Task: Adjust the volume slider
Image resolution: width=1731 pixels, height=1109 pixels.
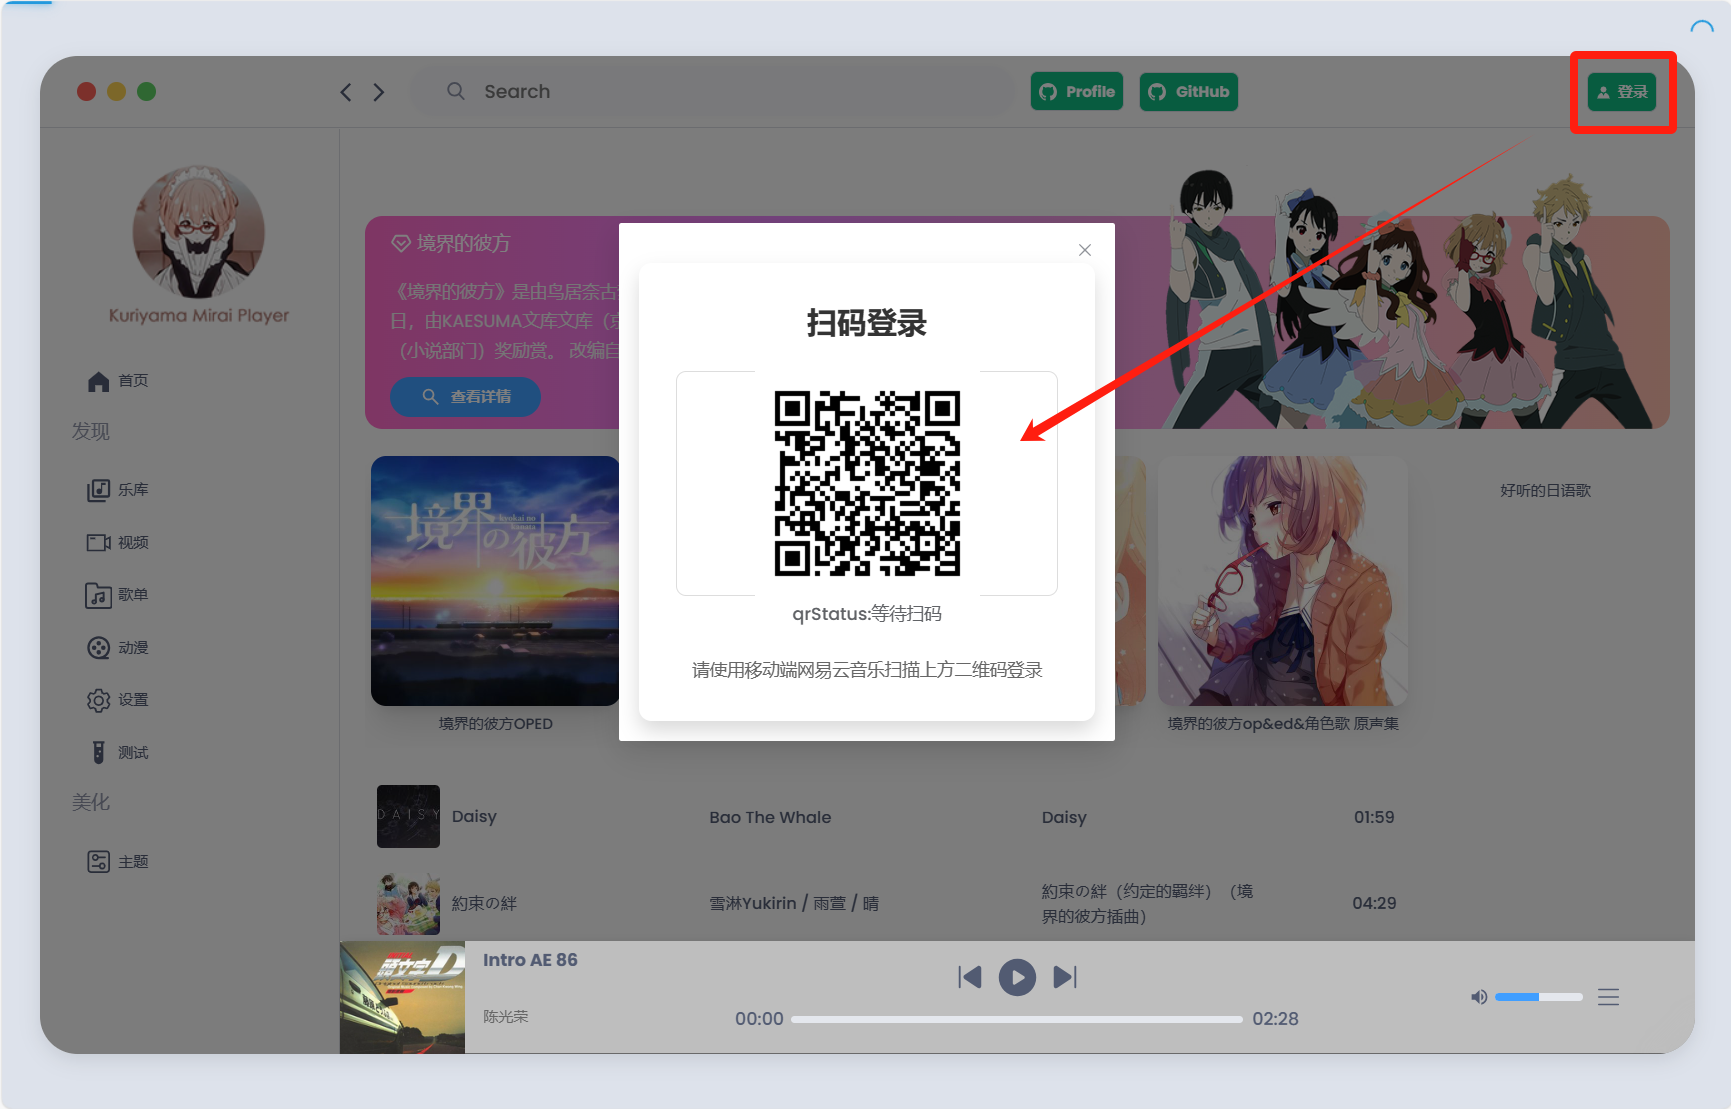Action: point(1538,997)
